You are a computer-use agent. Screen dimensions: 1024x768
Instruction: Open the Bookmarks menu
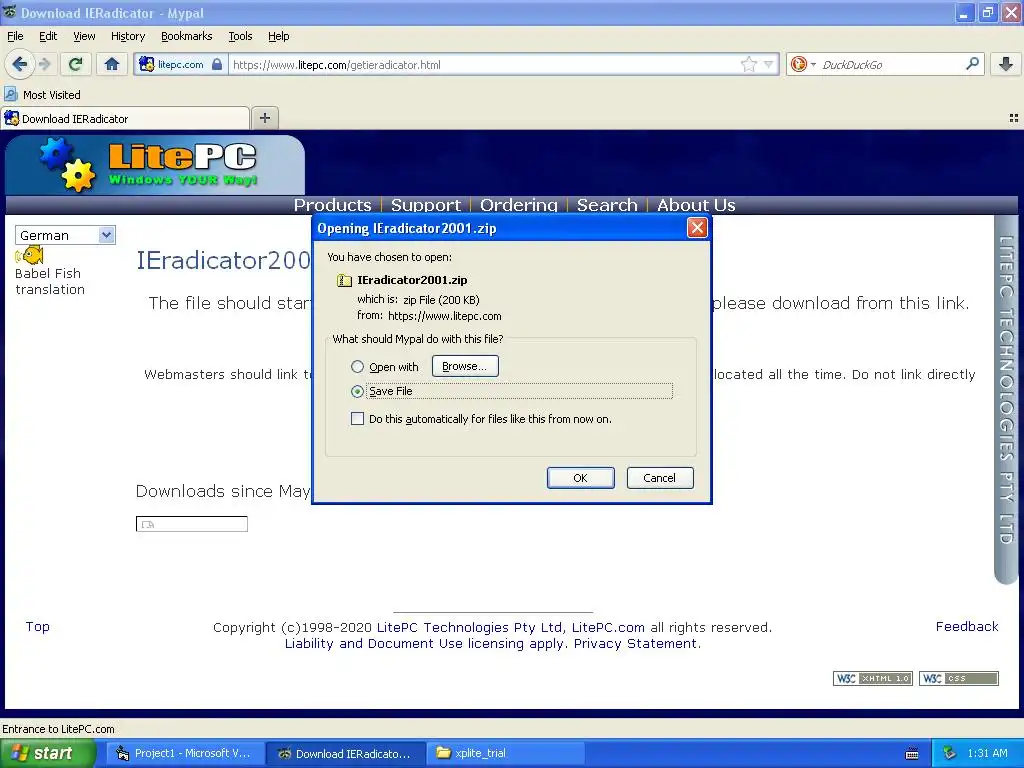pyautogui.click(x=186, y=36)
